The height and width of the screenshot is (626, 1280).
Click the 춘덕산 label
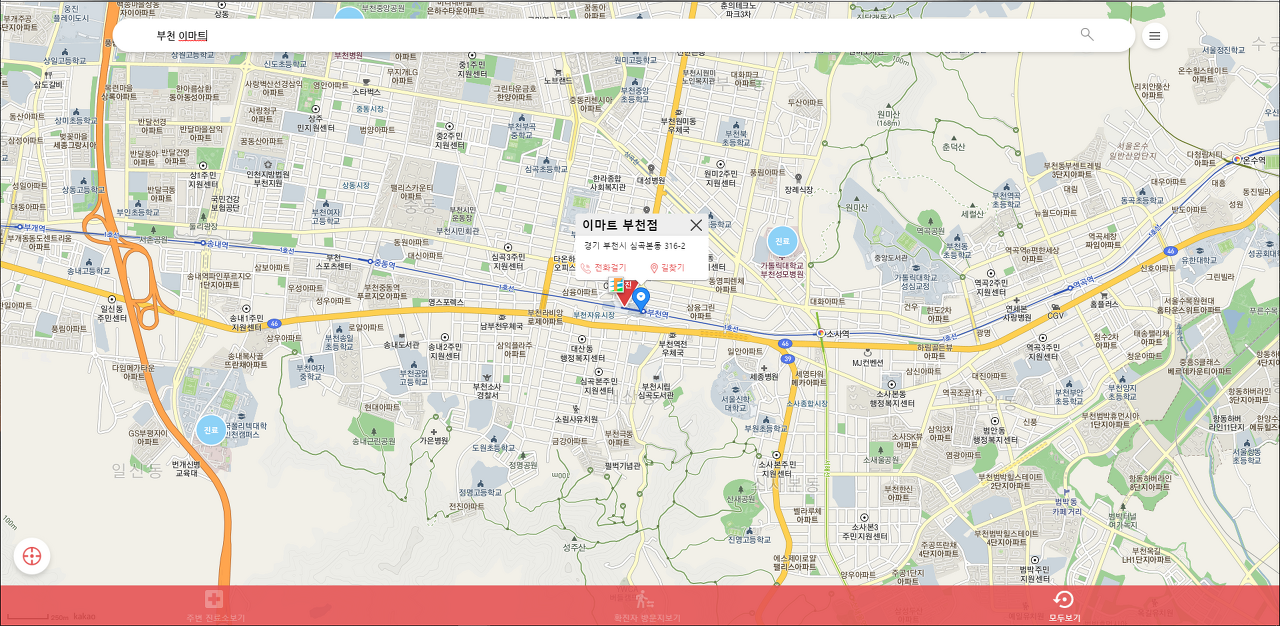tap(953, 146)
